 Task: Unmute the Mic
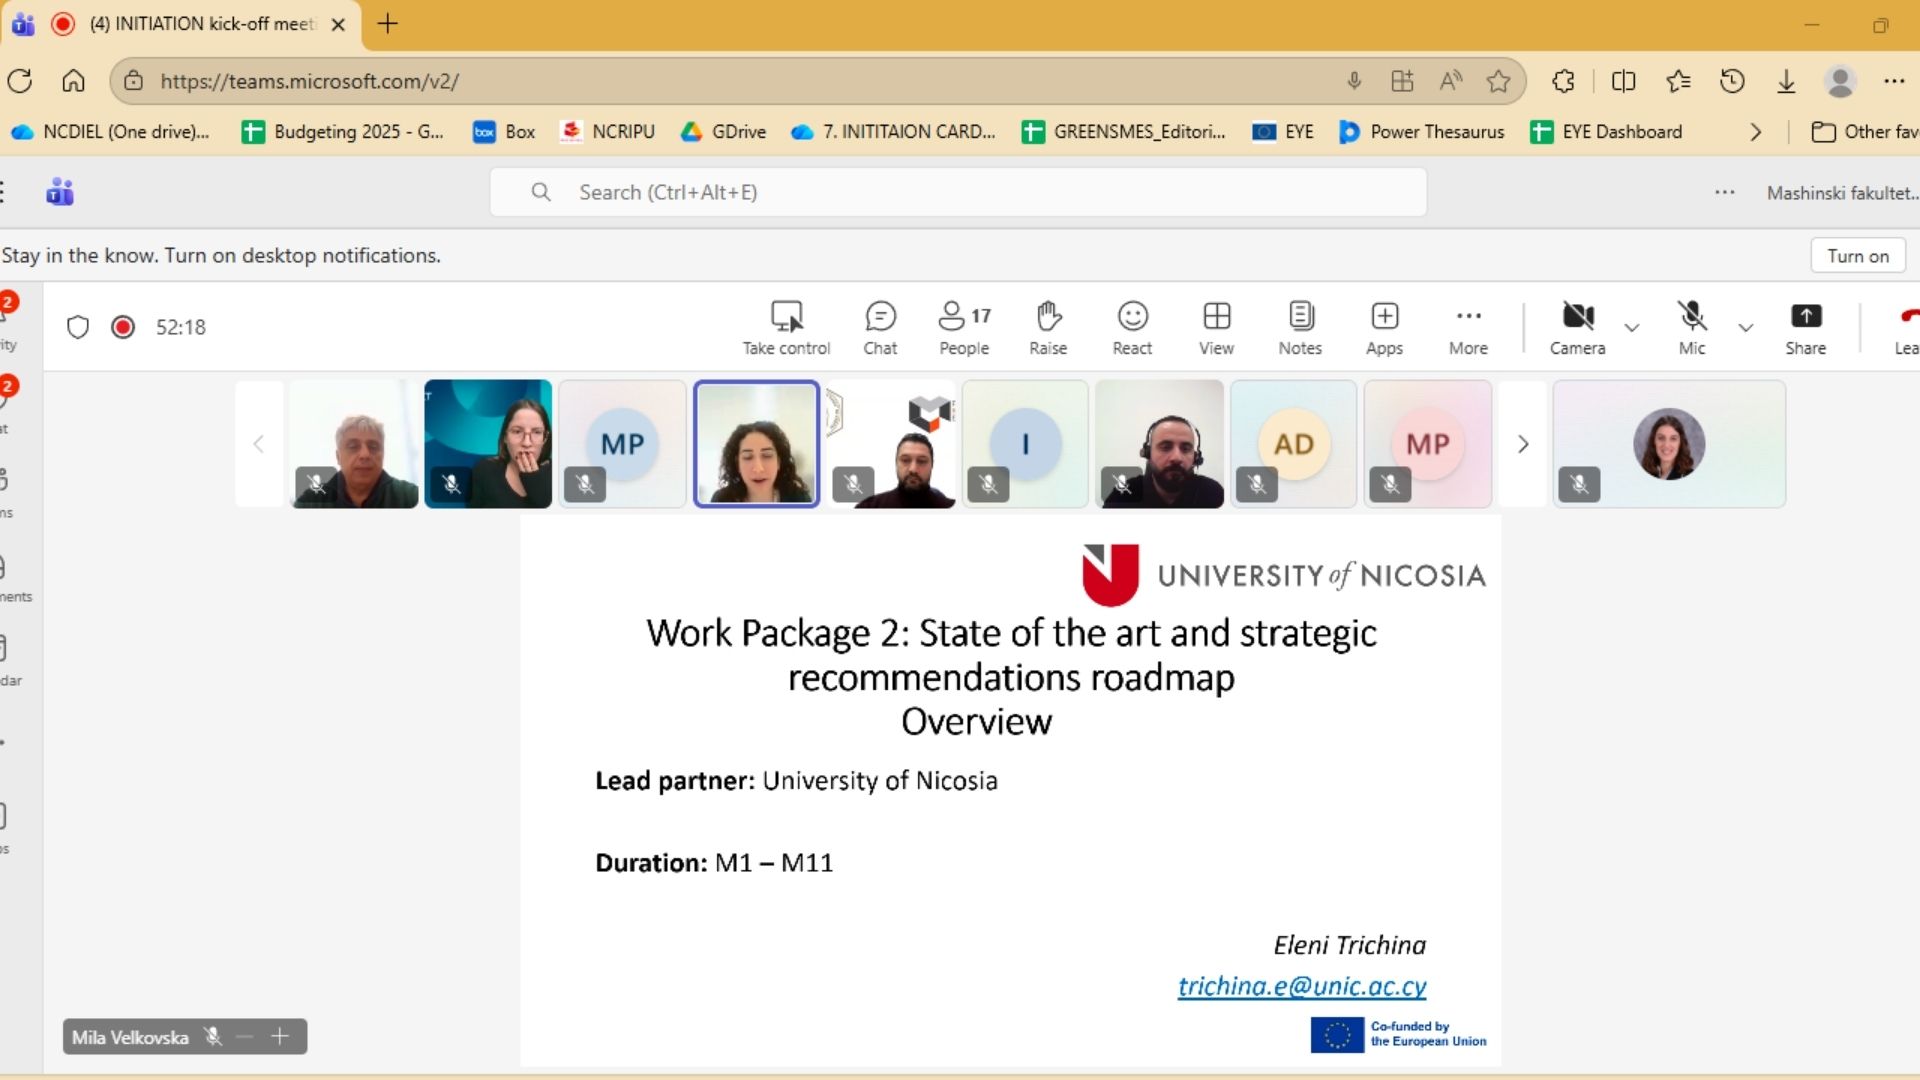[1691, 327]
